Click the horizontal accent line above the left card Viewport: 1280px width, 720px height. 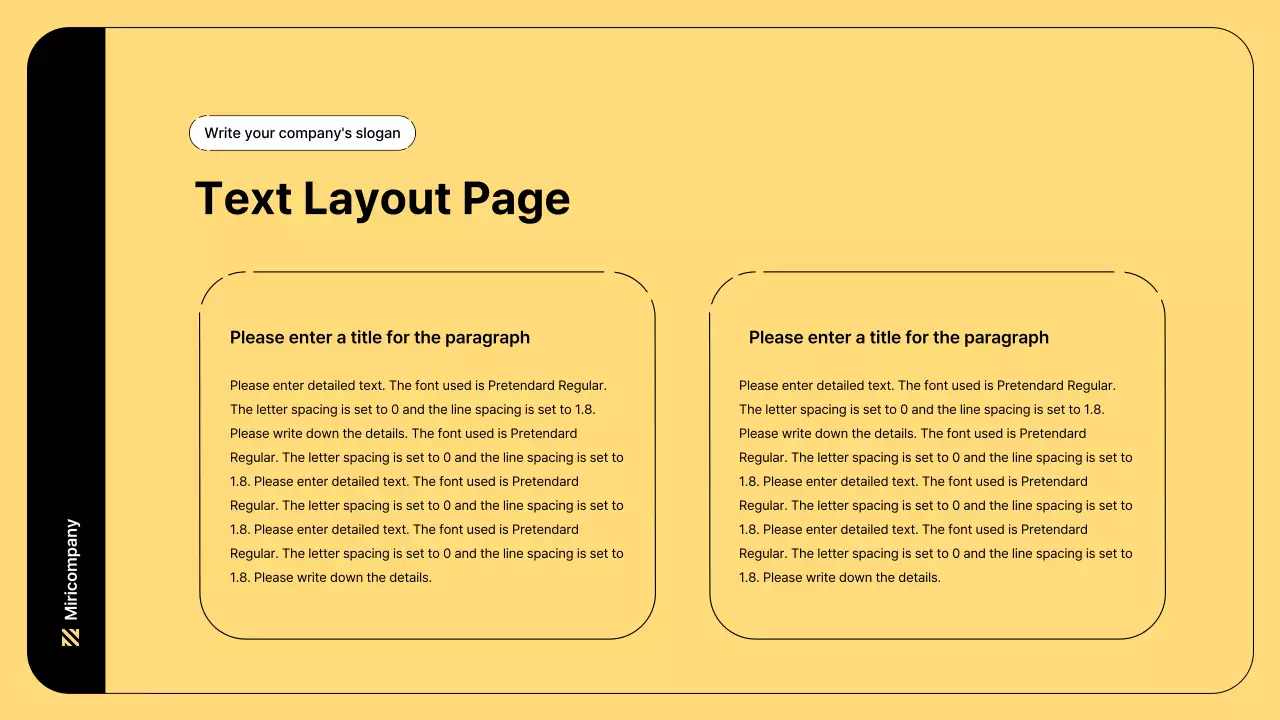pos(430,271)
